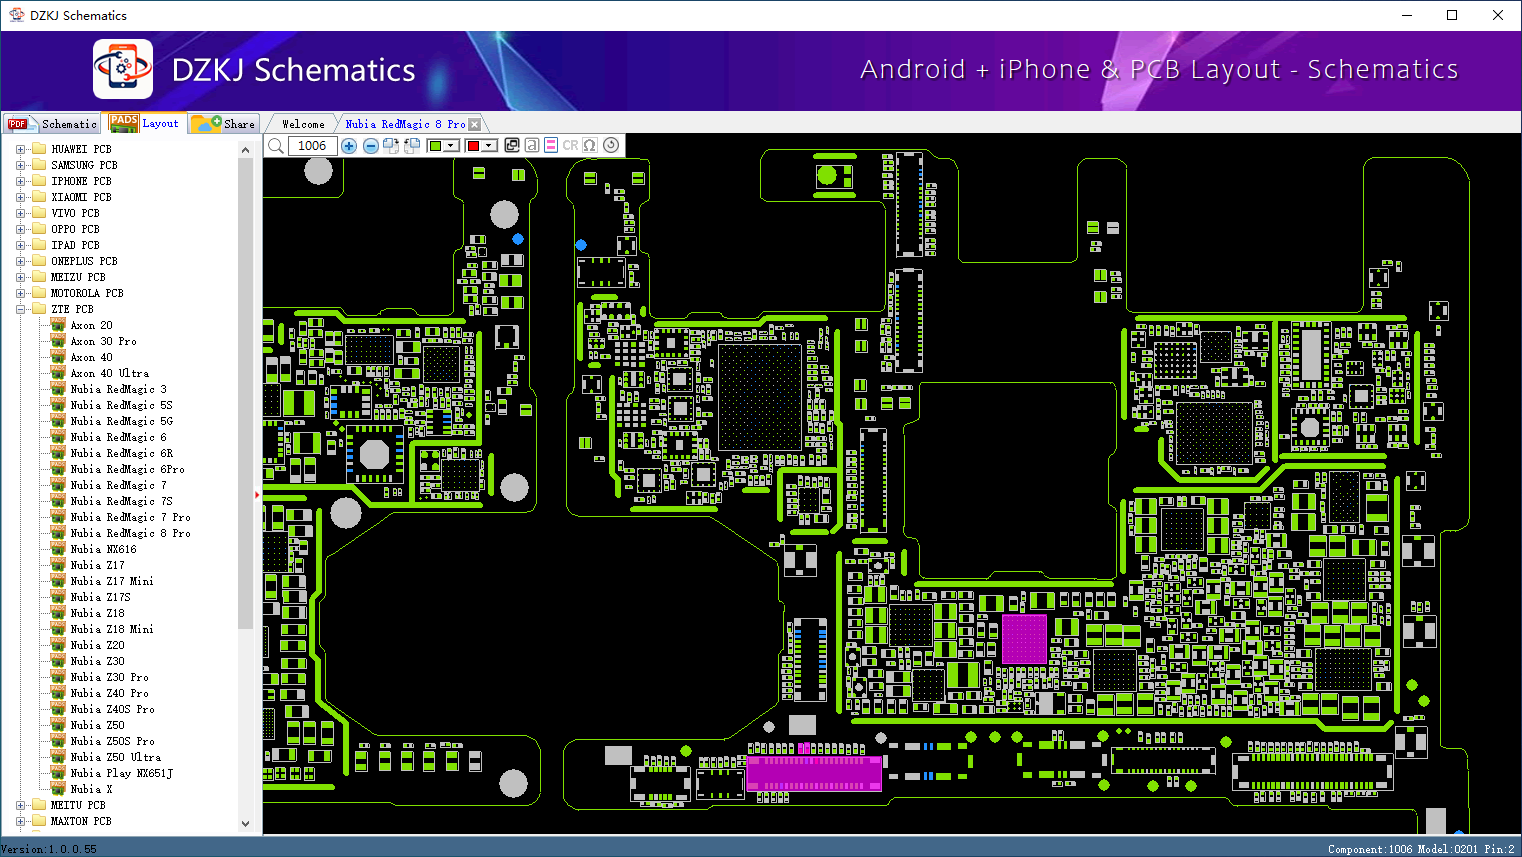The height and width of the screenshot is (857, 1522).
Task: Expand the ONEPLUS PCB tree node
Action: (x=20, y=261)
